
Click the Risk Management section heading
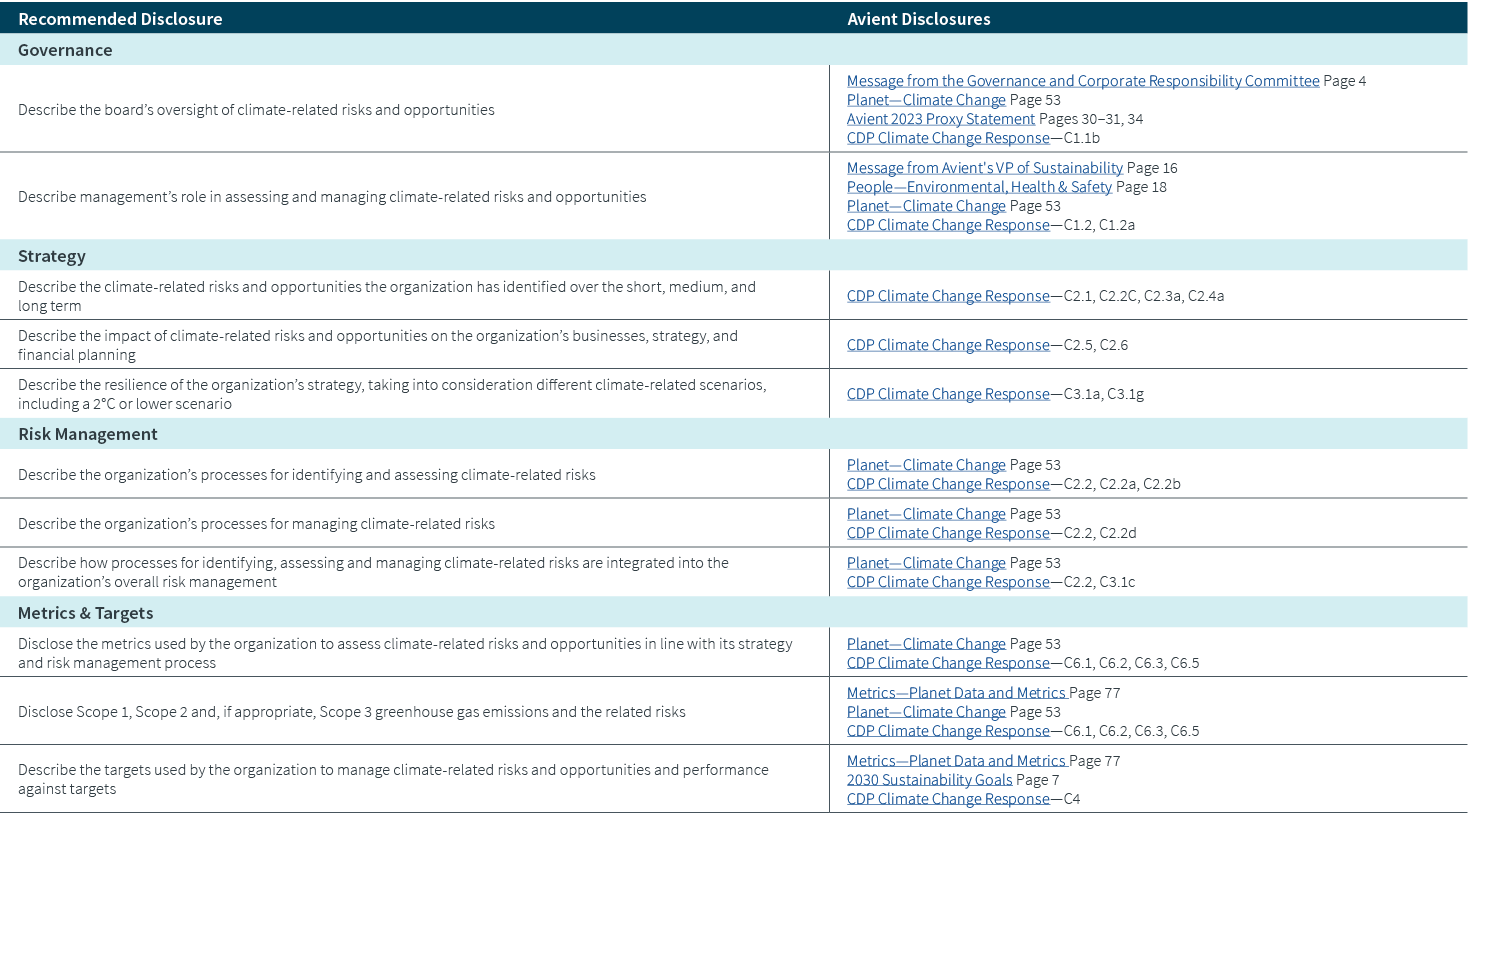point(88,434)
